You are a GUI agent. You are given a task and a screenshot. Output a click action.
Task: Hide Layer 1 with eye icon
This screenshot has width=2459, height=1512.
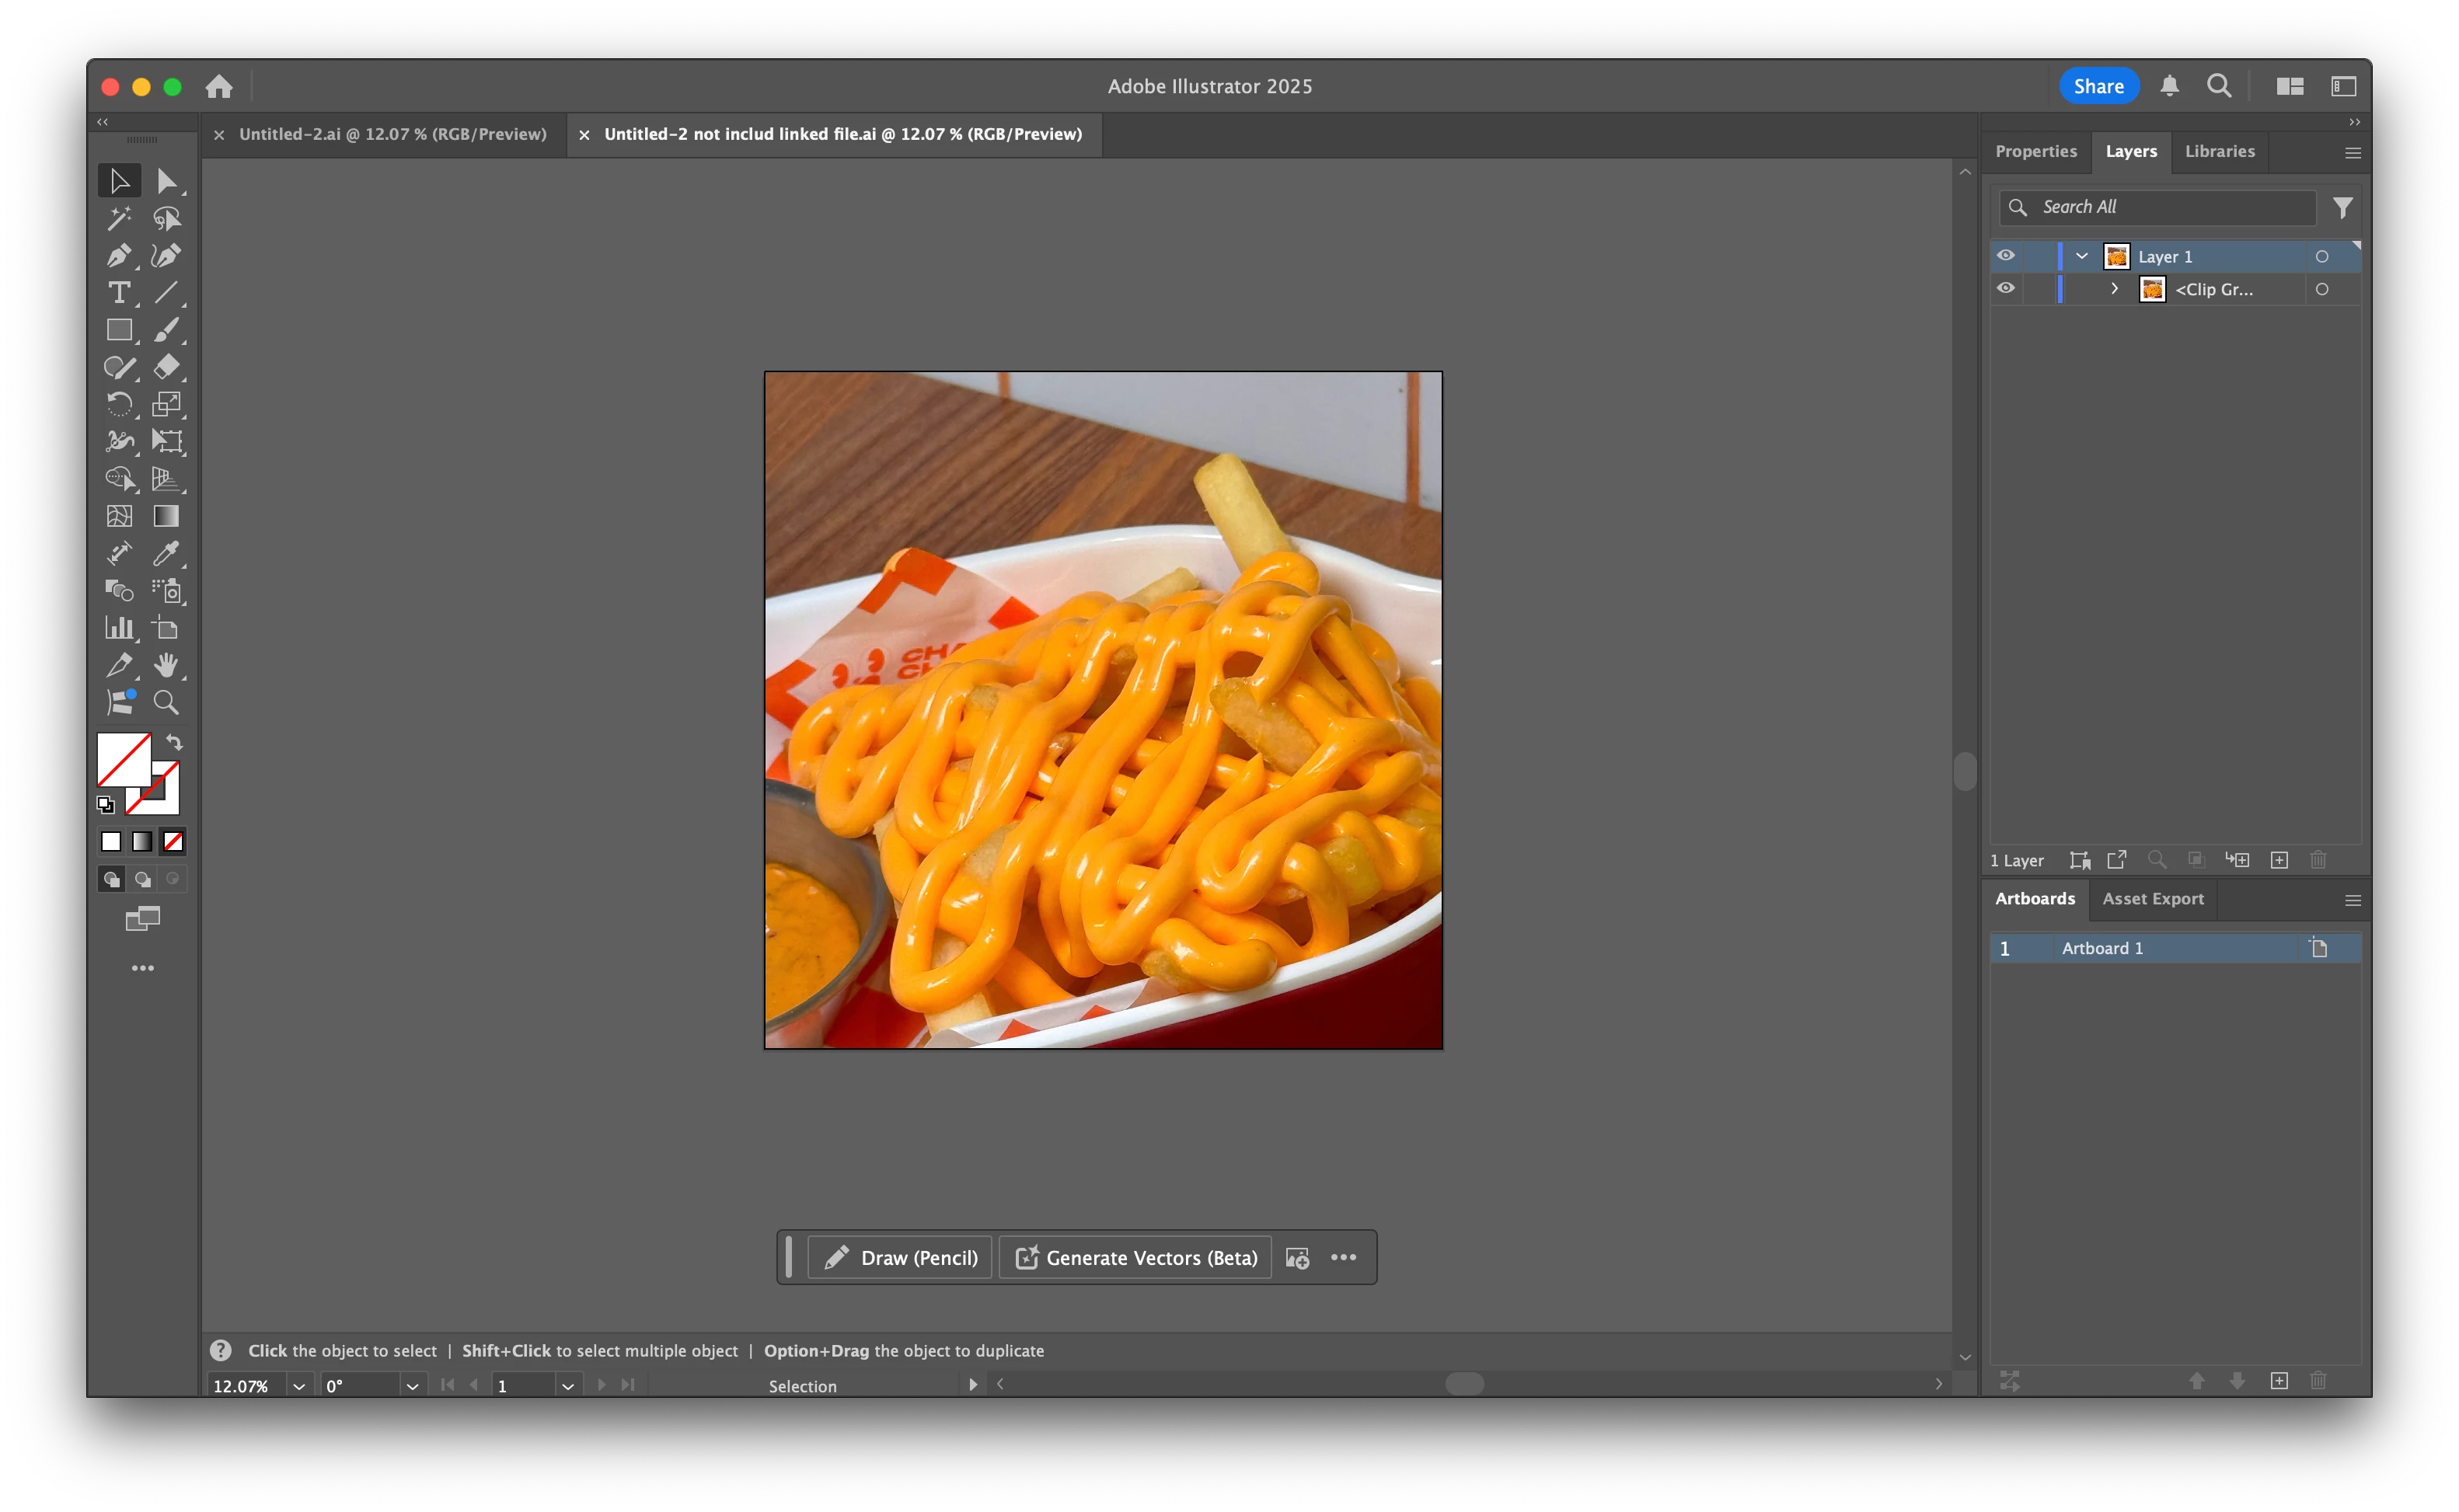click(x=2006, y=256)
